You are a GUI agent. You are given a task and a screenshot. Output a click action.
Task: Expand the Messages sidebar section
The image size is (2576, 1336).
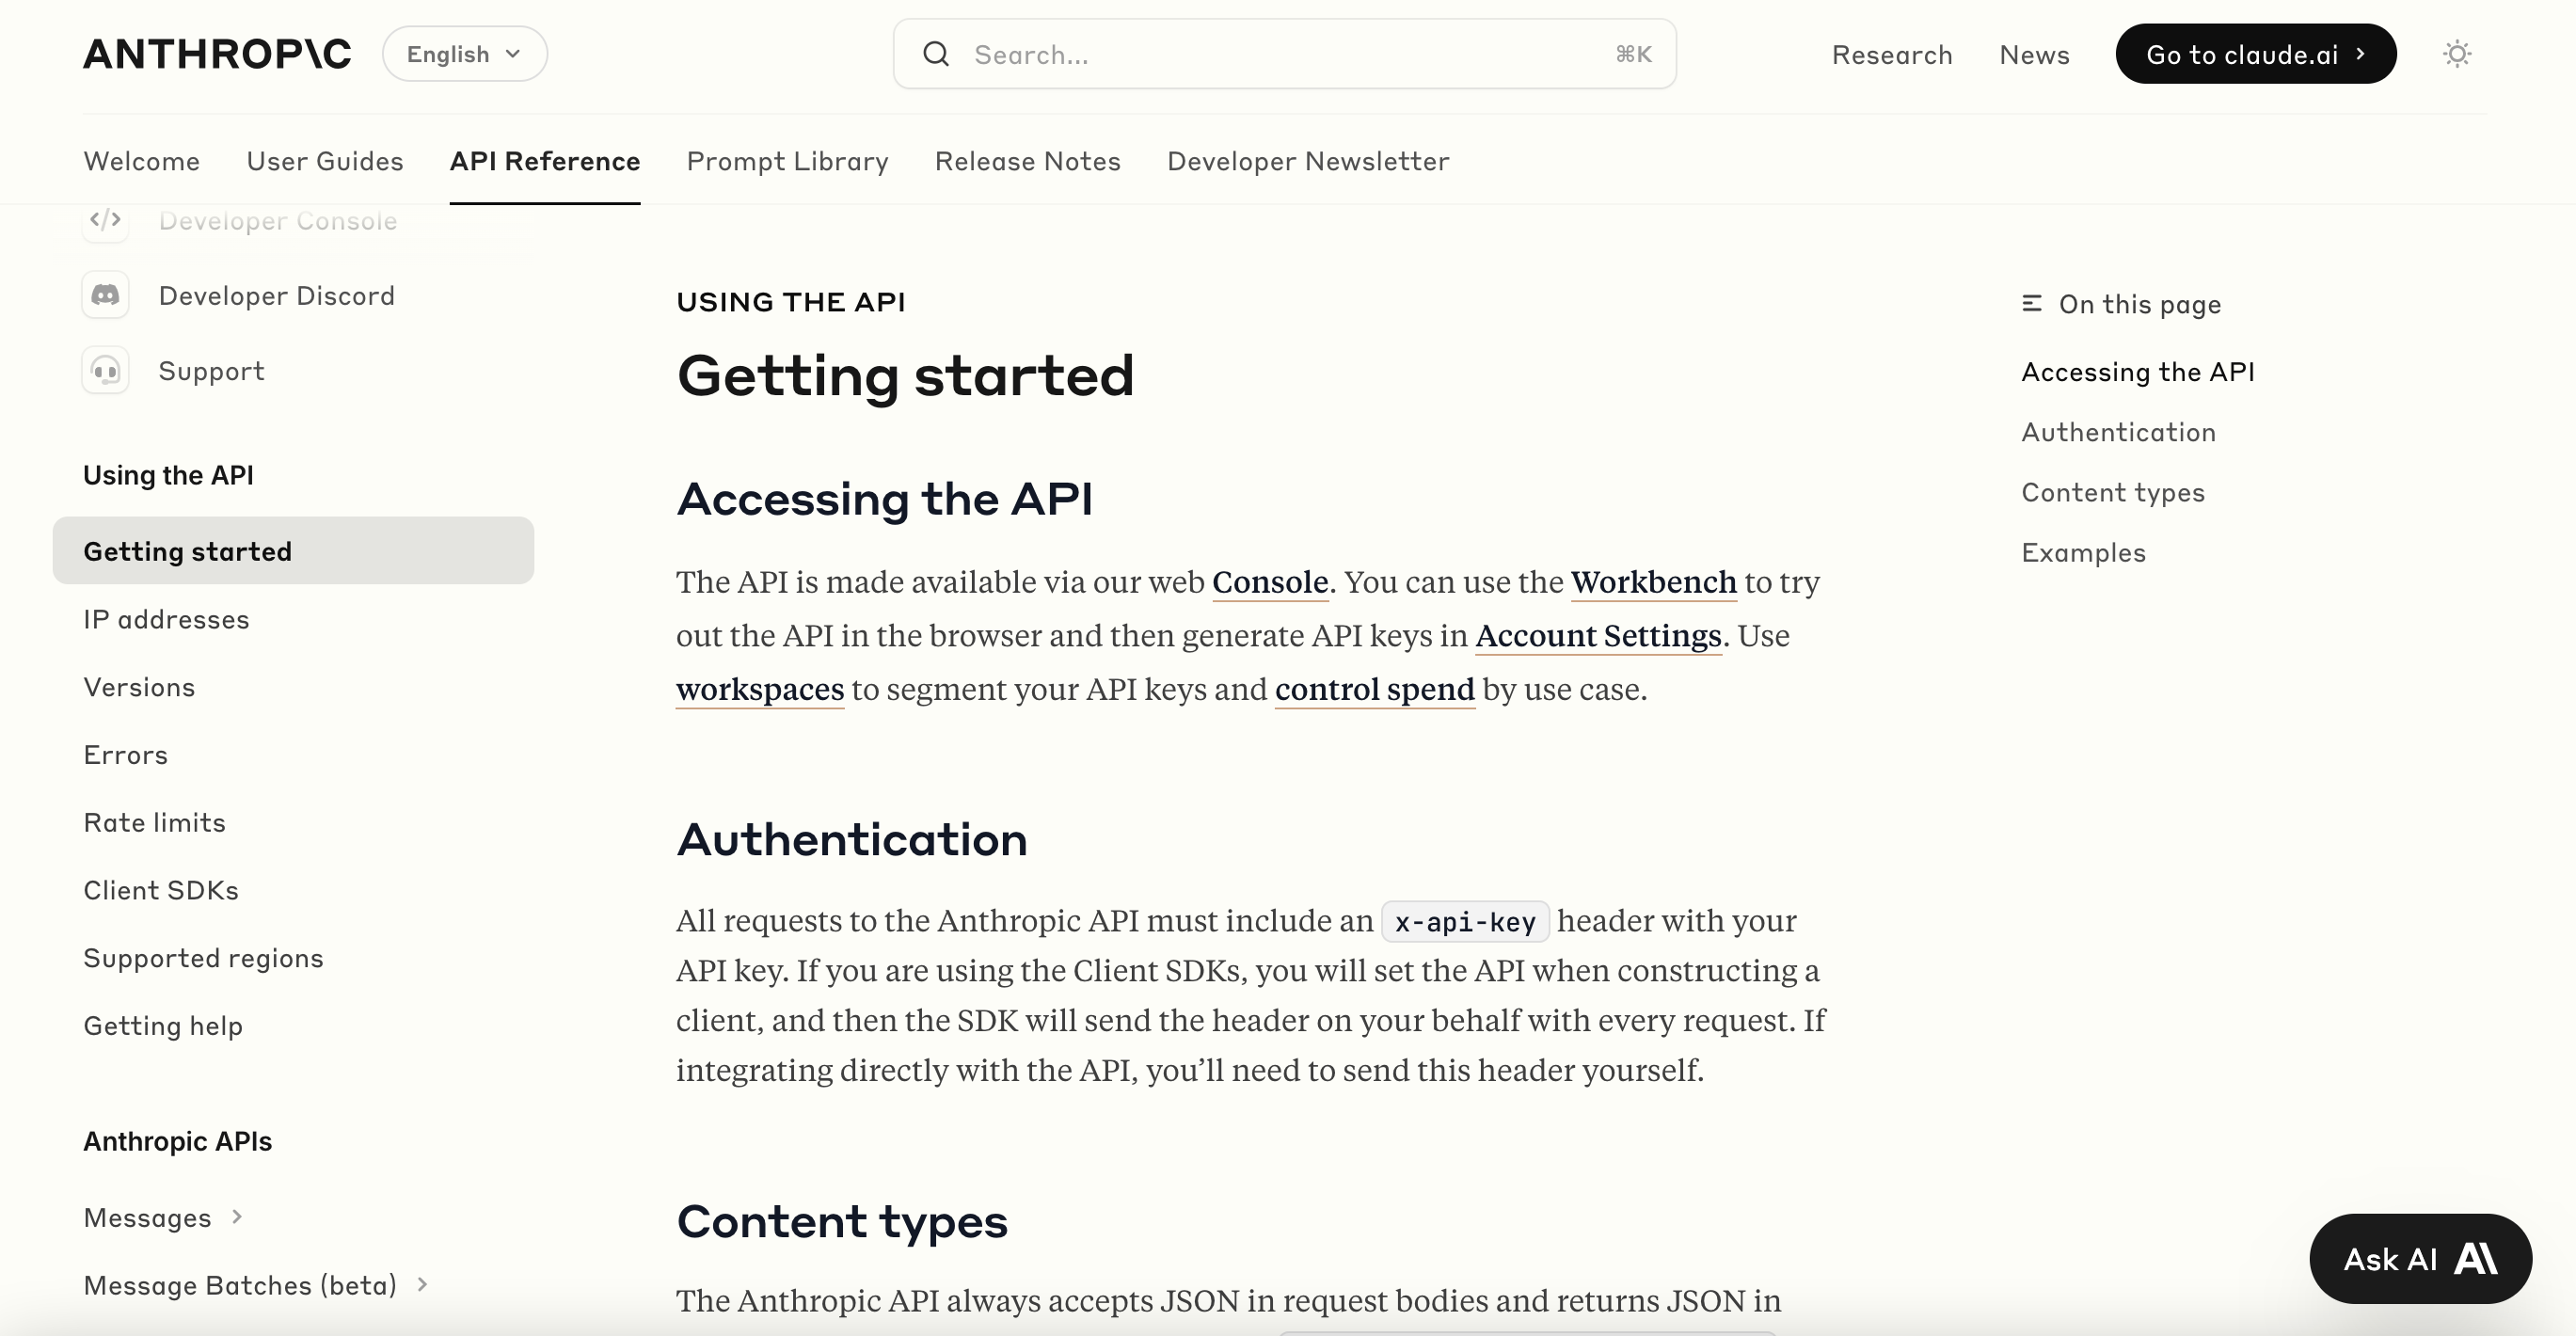click(x=237, y=1217)
